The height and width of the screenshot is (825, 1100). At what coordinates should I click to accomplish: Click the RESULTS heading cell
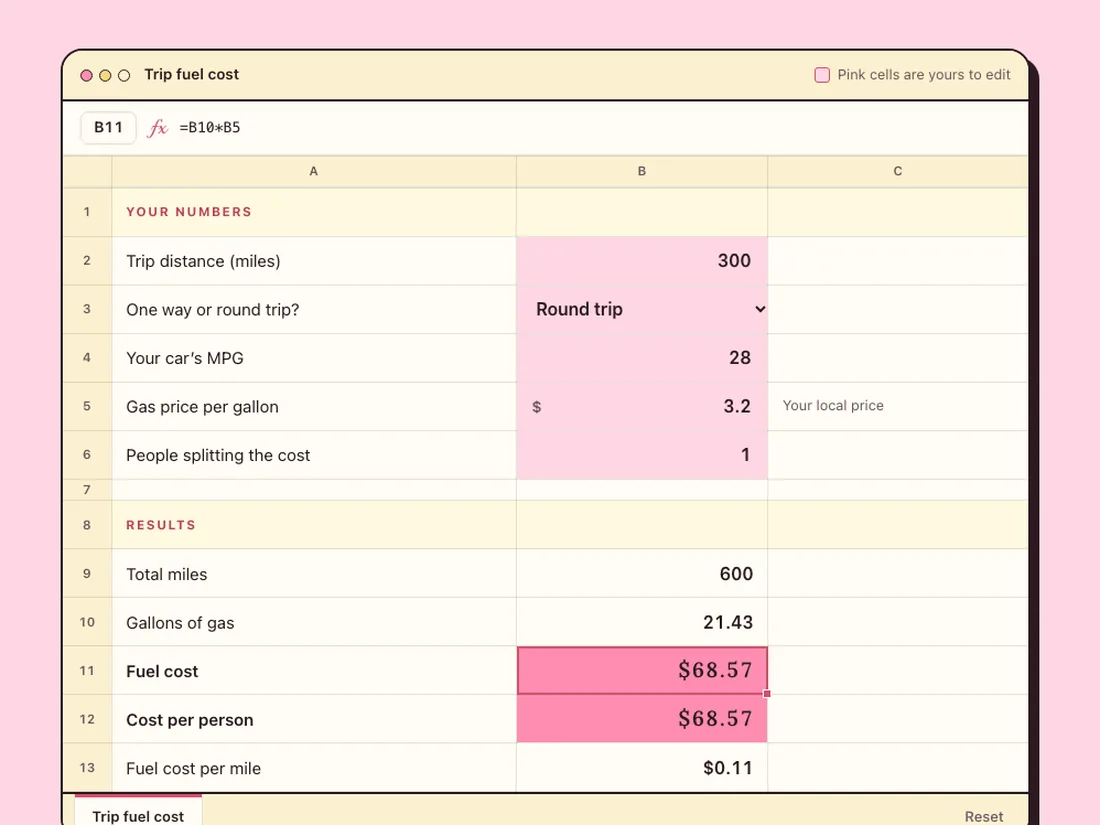point(314,525)
